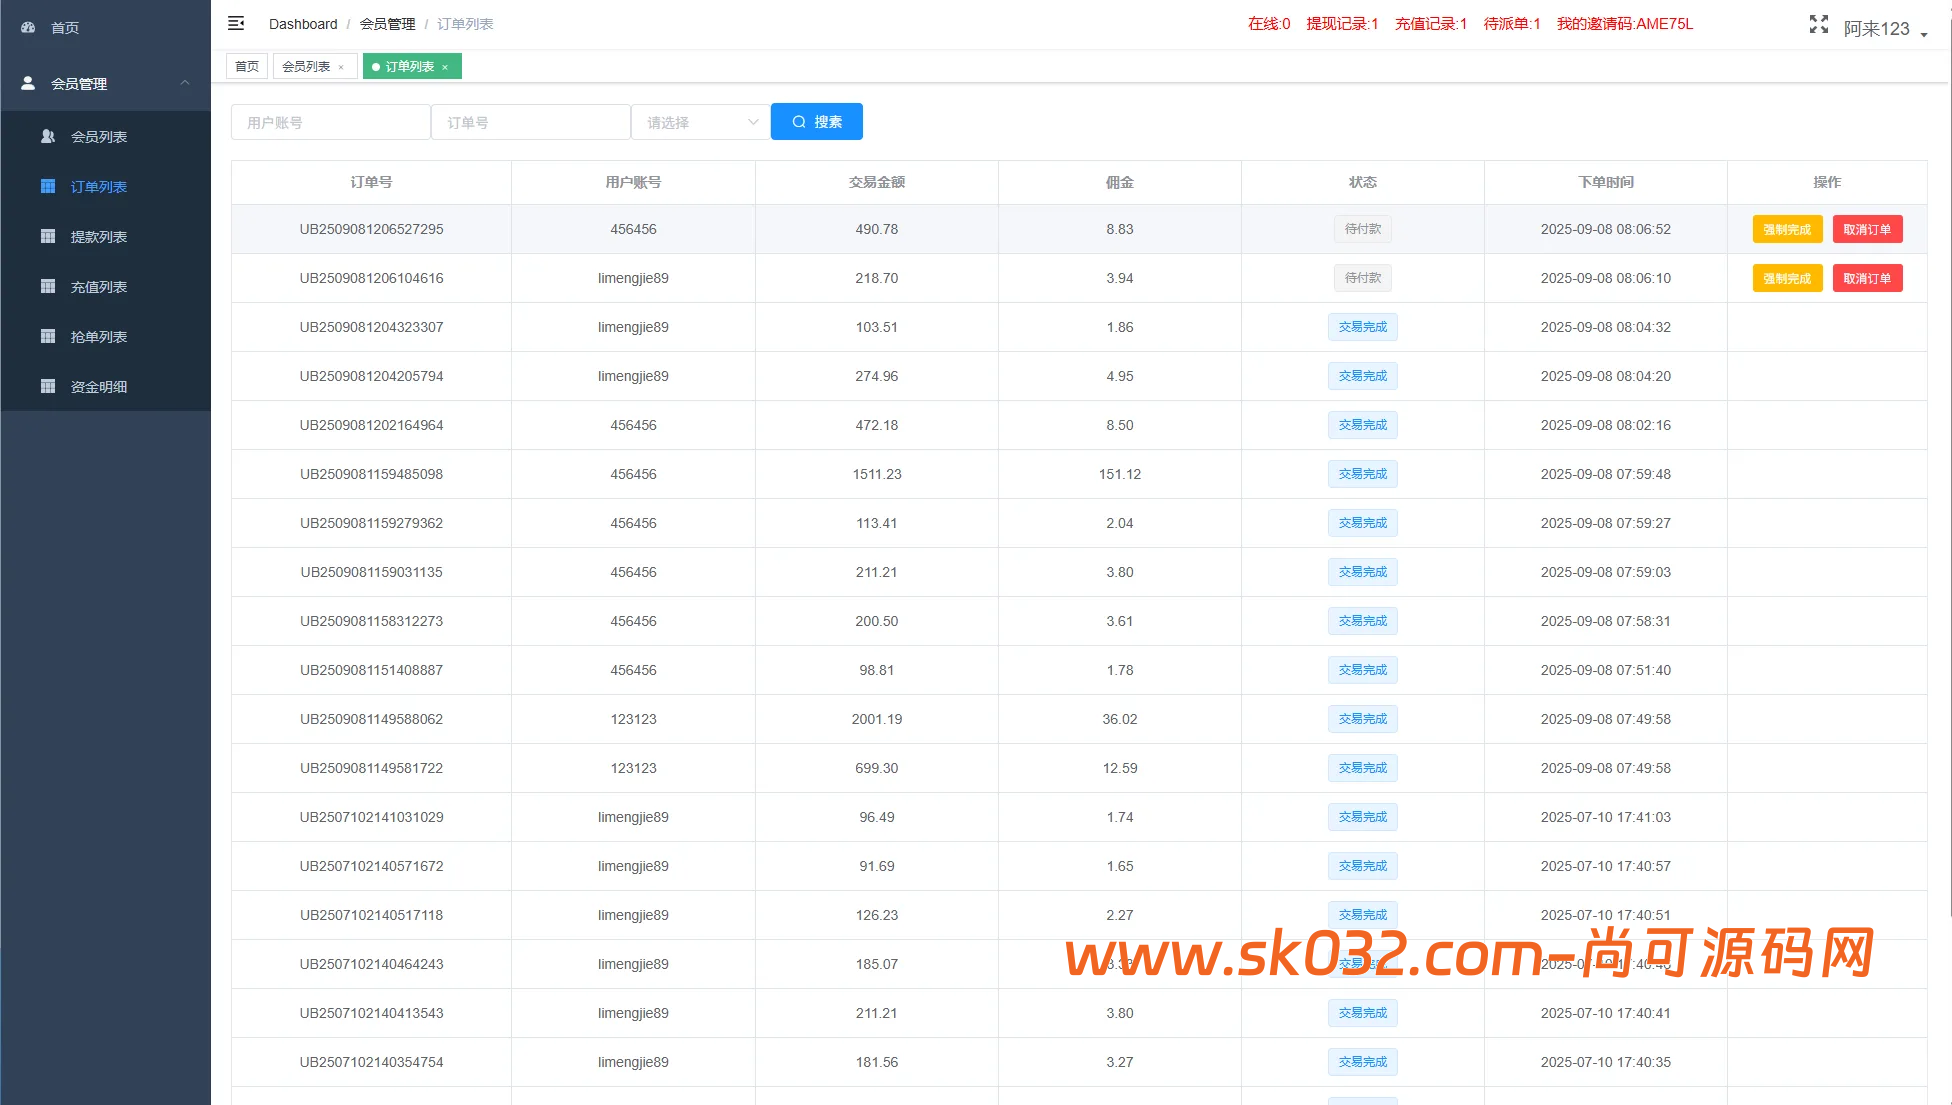Open the 请选择 status dropdown

coord(700,121)
